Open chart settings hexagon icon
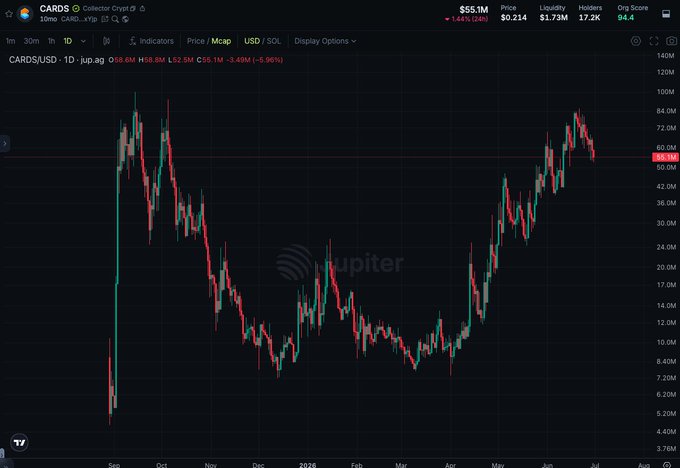This screenshot has height=468, width=680. click(636, 41)
